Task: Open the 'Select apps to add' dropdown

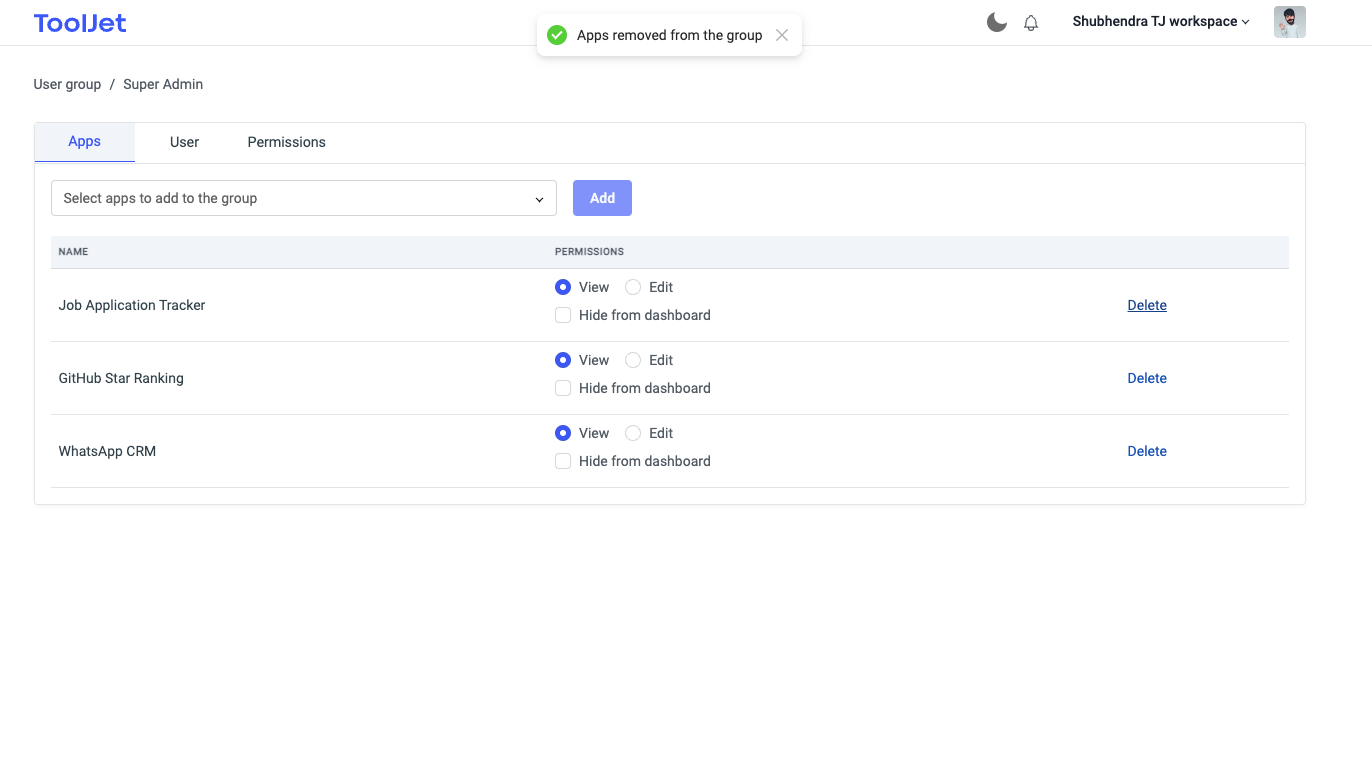Action: tap(303, 198)
